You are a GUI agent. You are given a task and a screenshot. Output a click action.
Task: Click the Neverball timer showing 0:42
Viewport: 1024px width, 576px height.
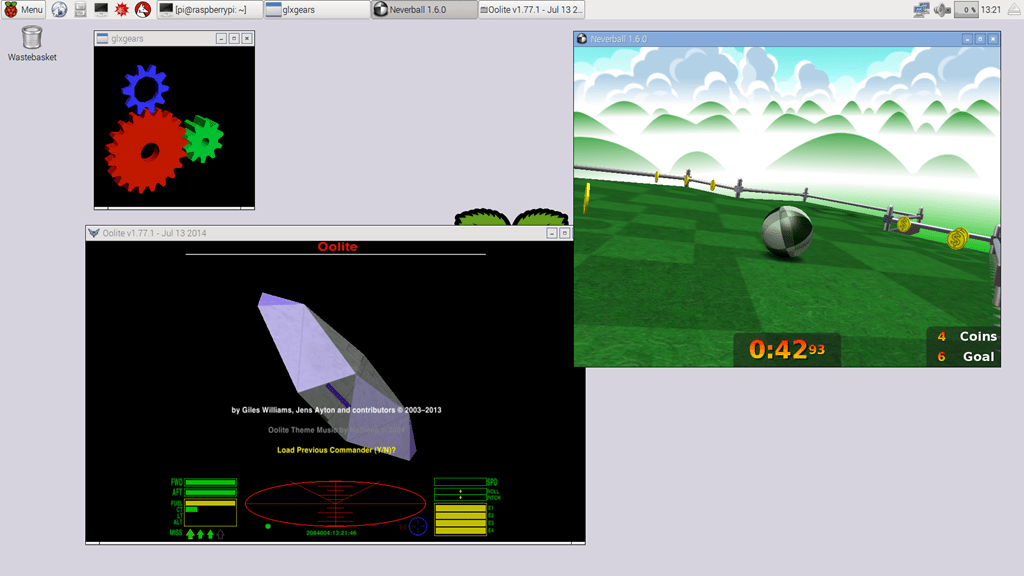(x=785, y=350)
